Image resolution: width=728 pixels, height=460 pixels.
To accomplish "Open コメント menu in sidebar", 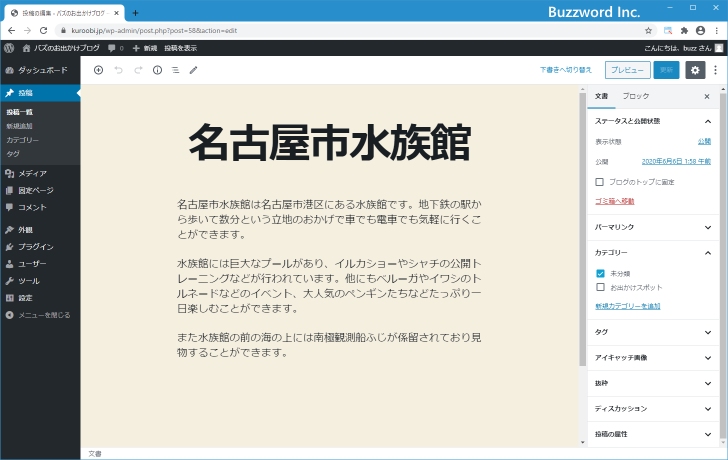I will click(40, 207).
